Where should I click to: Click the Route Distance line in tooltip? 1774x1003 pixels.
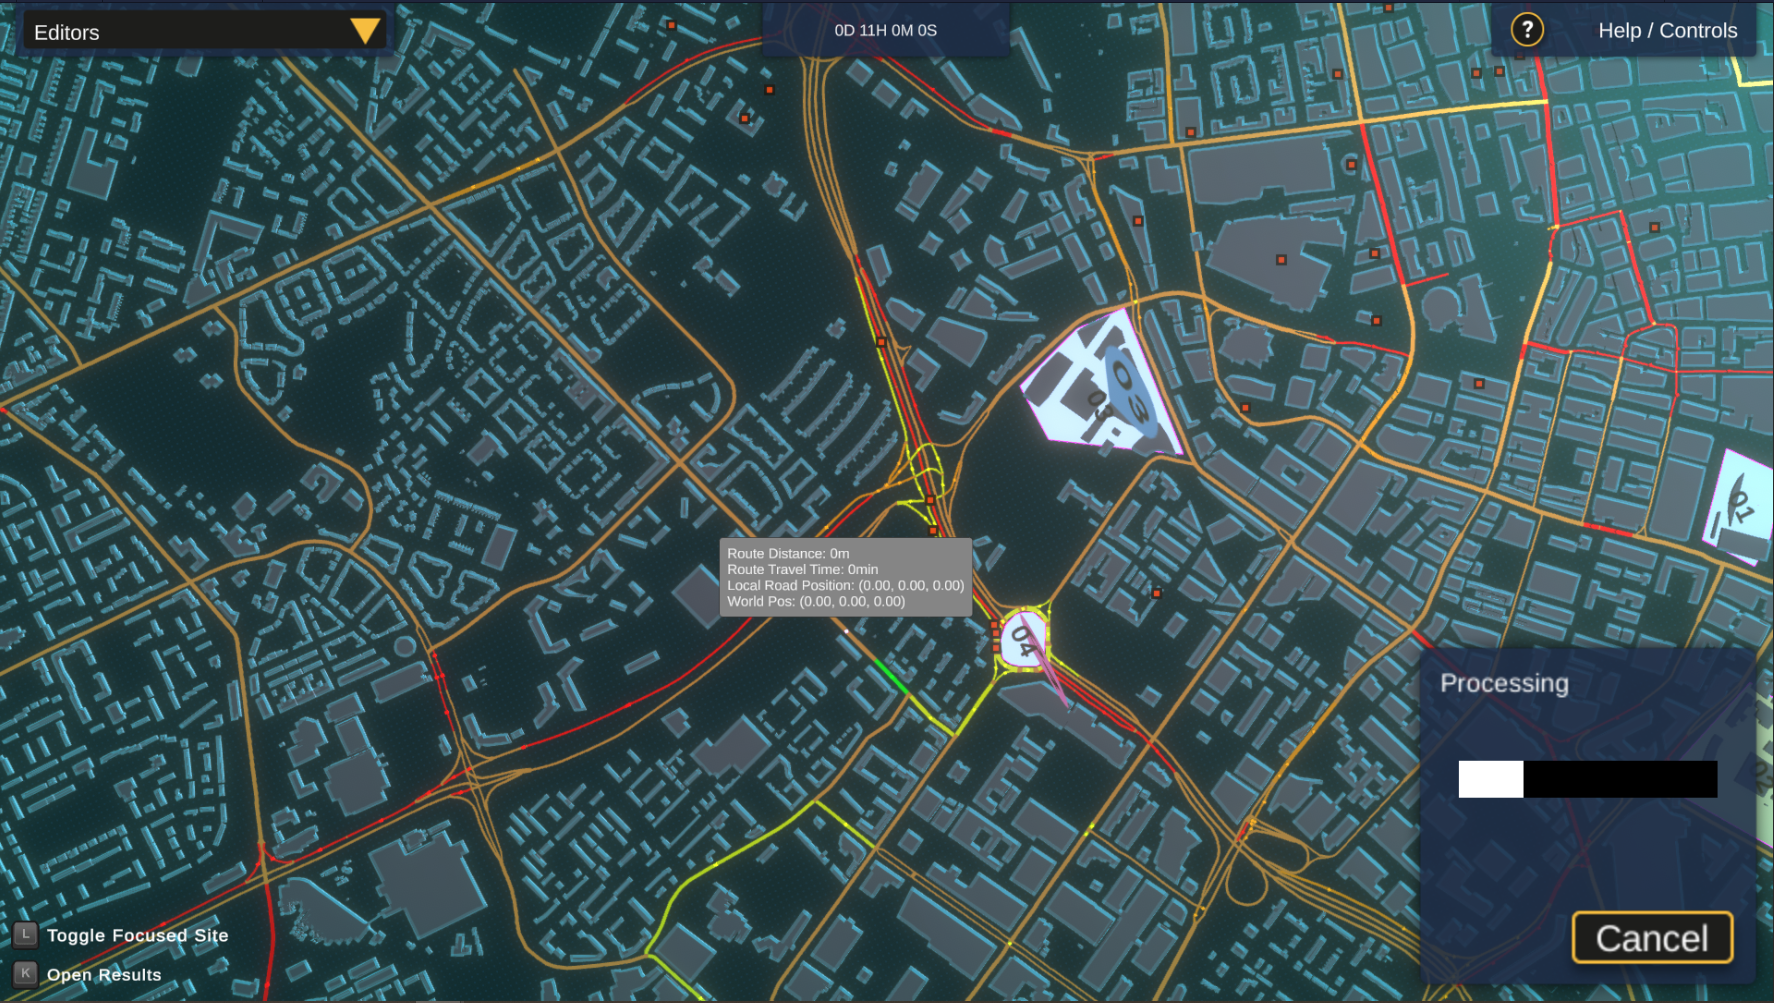(x=788, y=553)
